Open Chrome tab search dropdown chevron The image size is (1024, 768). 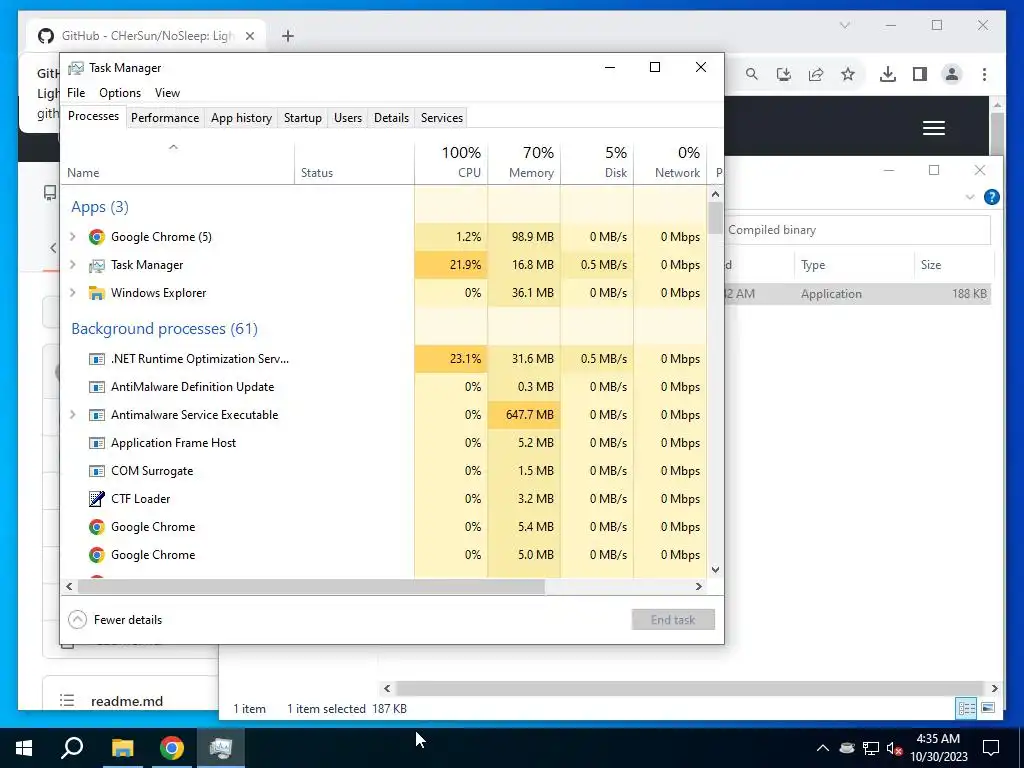click(844, 25)
